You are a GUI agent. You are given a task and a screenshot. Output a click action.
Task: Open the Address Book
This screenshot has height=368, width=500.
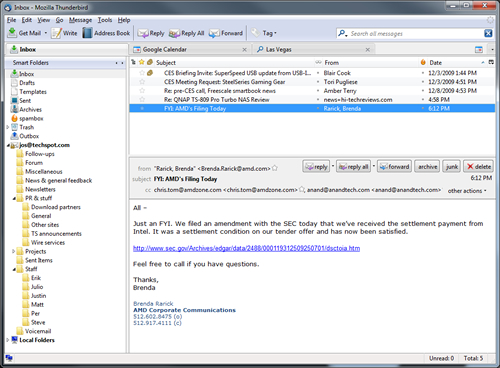(x=106, y=33)
